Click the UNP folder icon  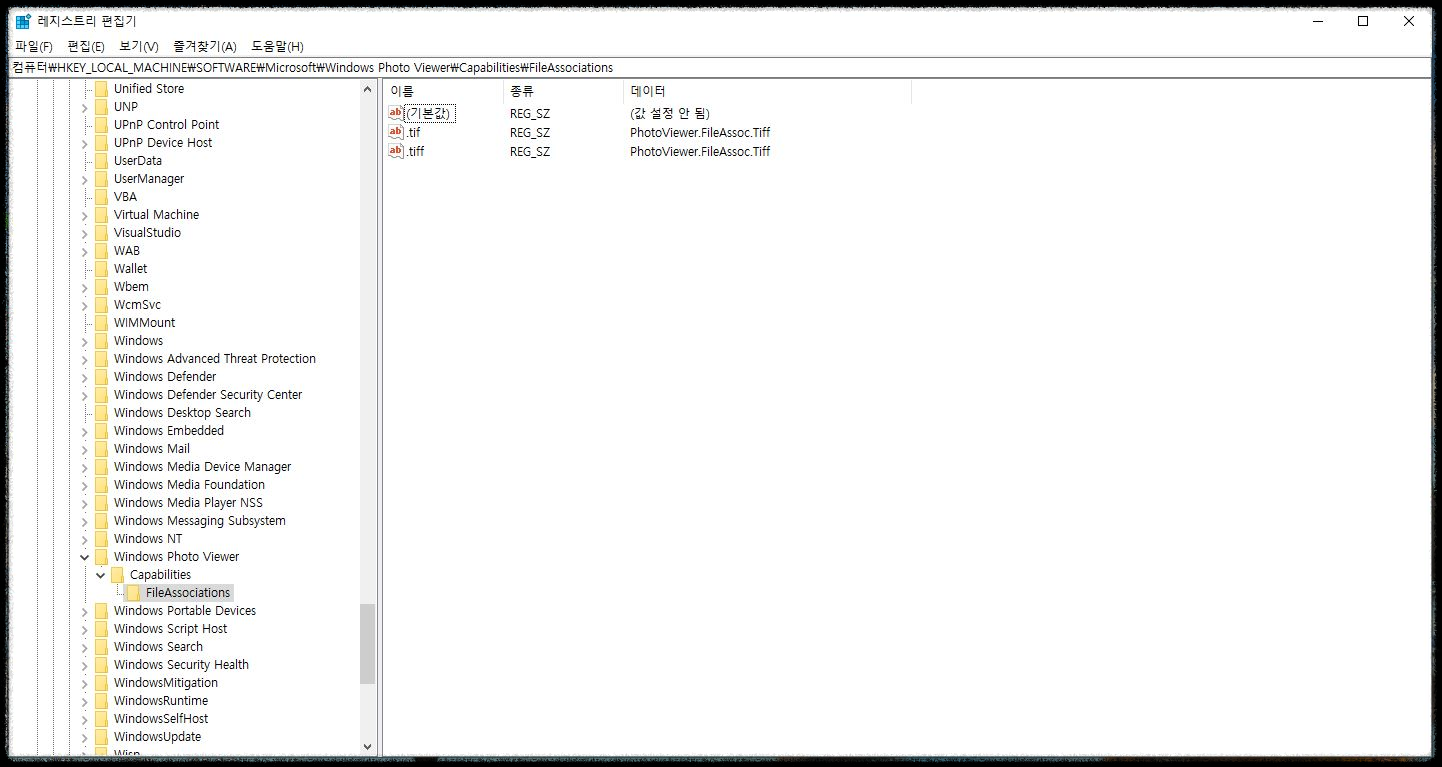point(101,107)
